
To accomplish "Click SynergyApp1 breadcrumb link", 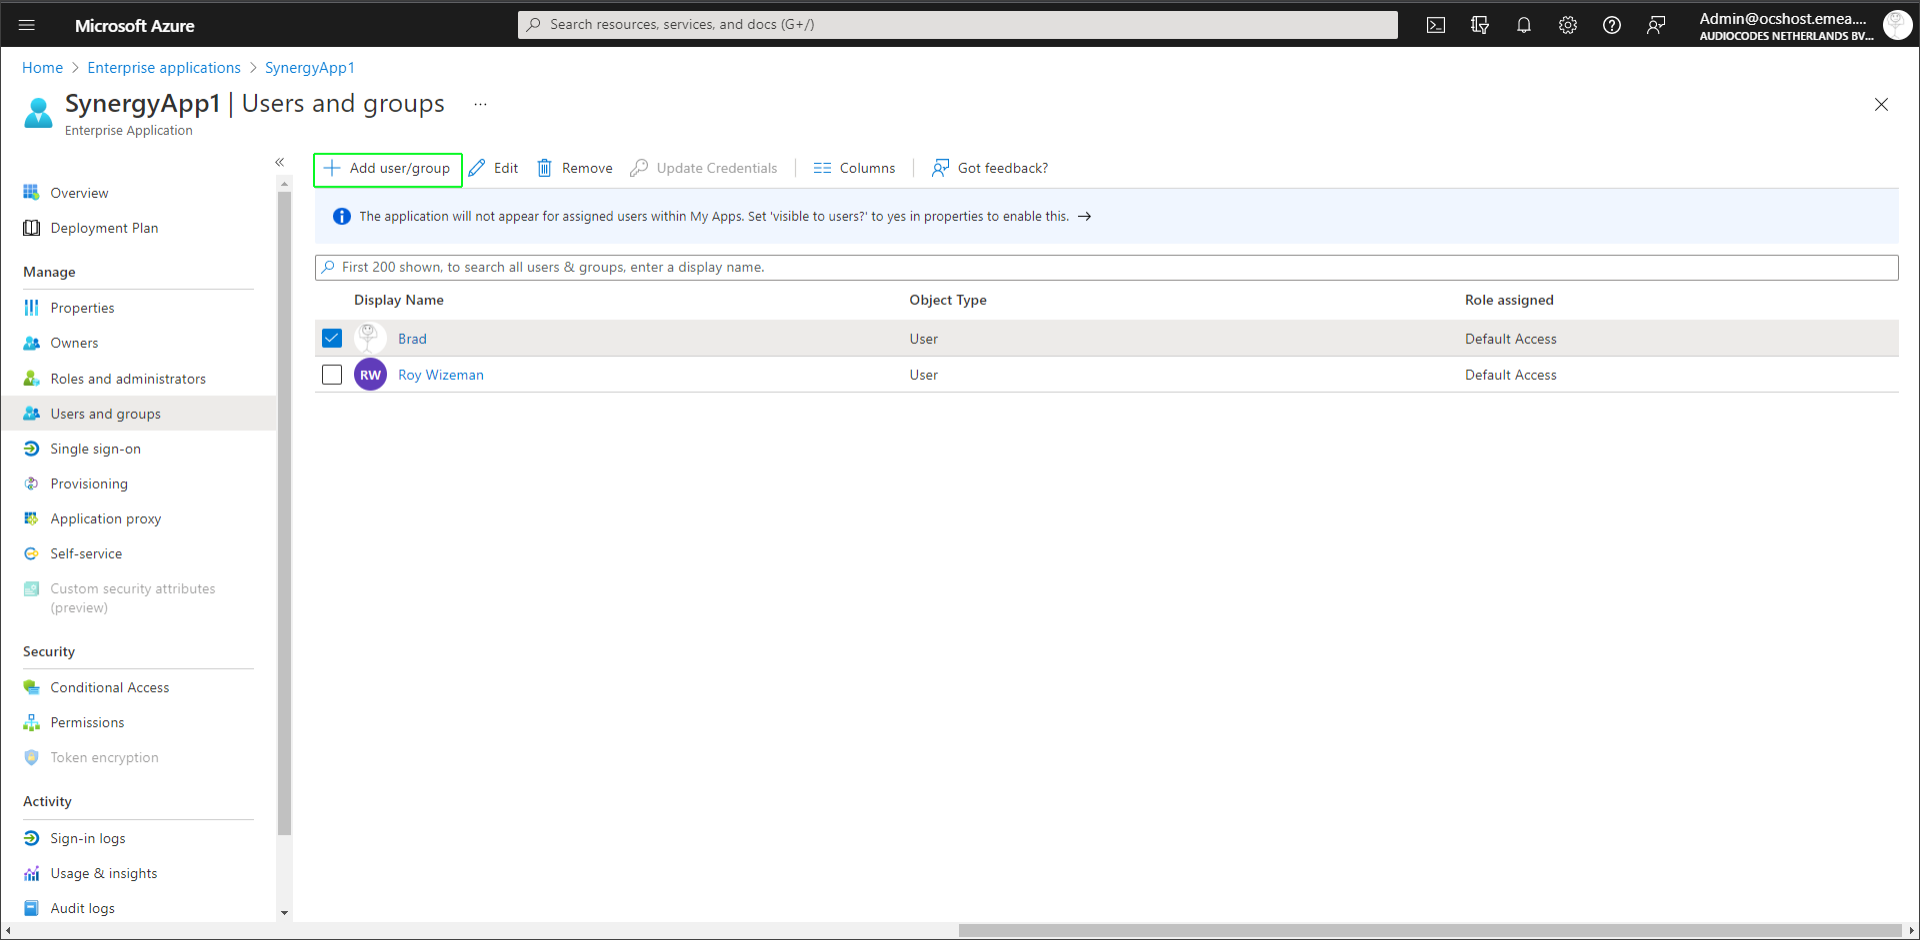I will click(310, 68).
